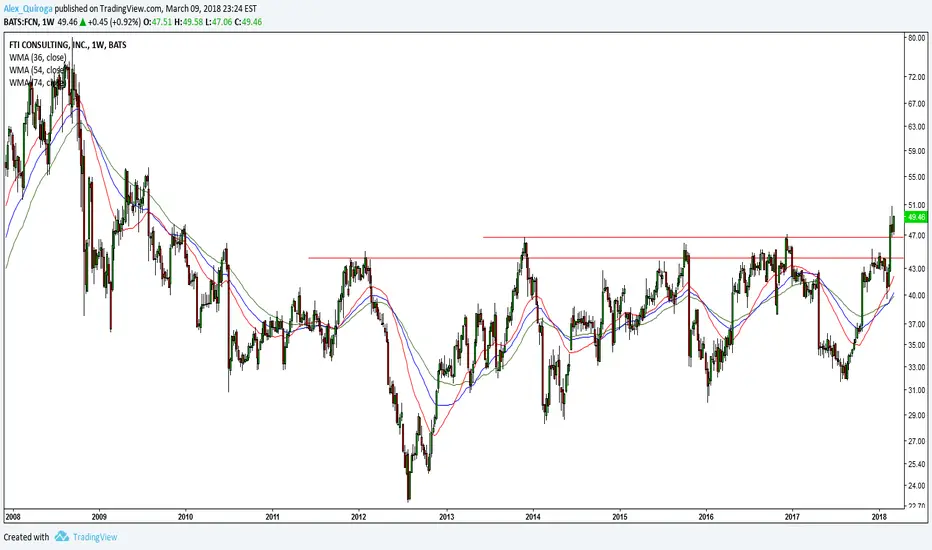Click the 2010 year label on time axis

[185, 517]
